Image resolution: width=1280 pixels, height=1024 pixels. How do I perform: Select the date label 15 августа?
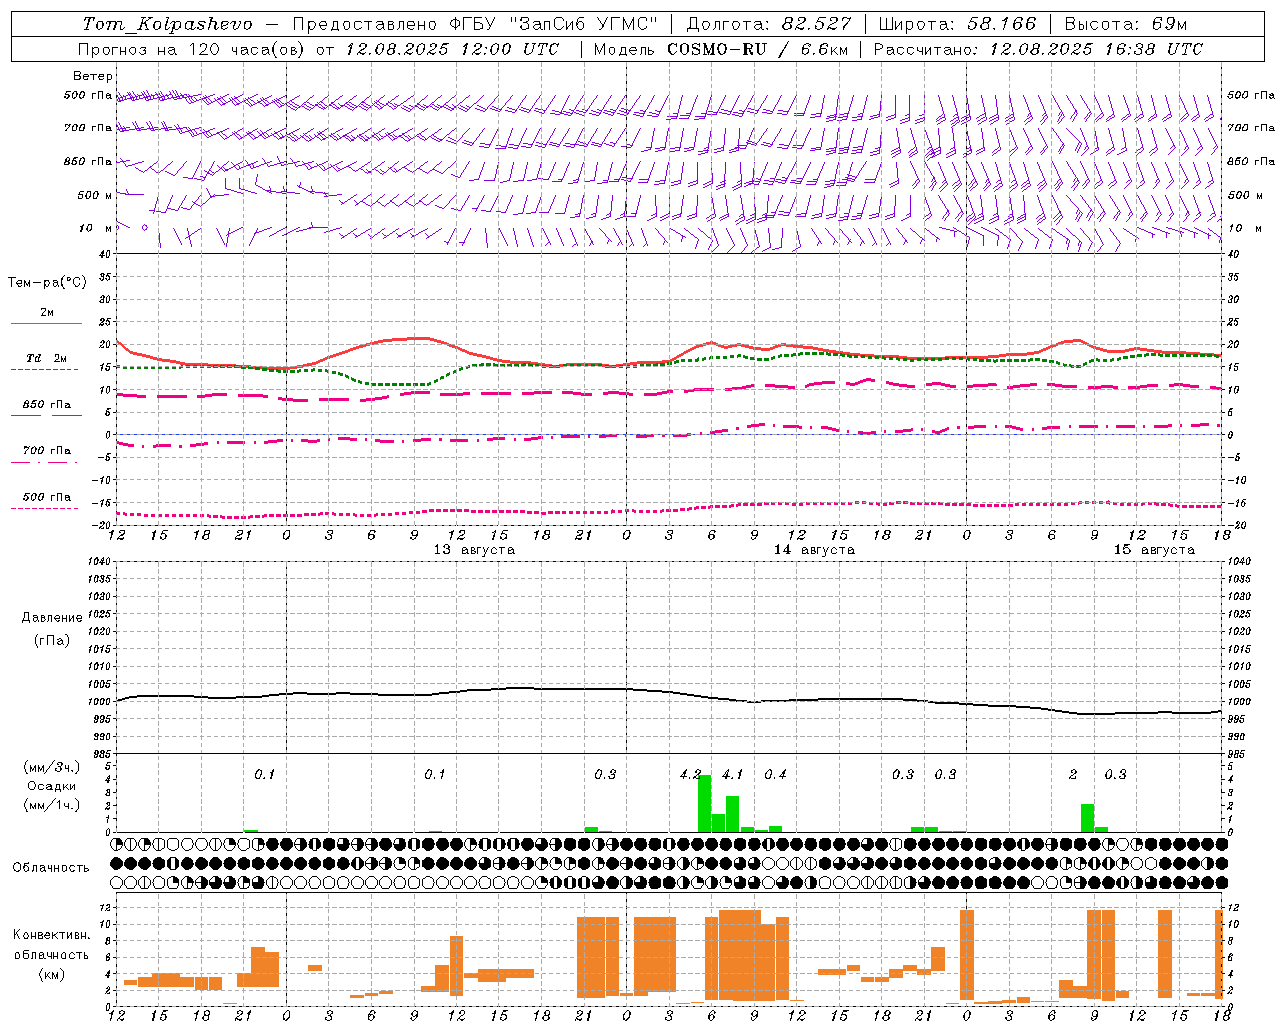pyautogui.click(x=1154, y=550)
